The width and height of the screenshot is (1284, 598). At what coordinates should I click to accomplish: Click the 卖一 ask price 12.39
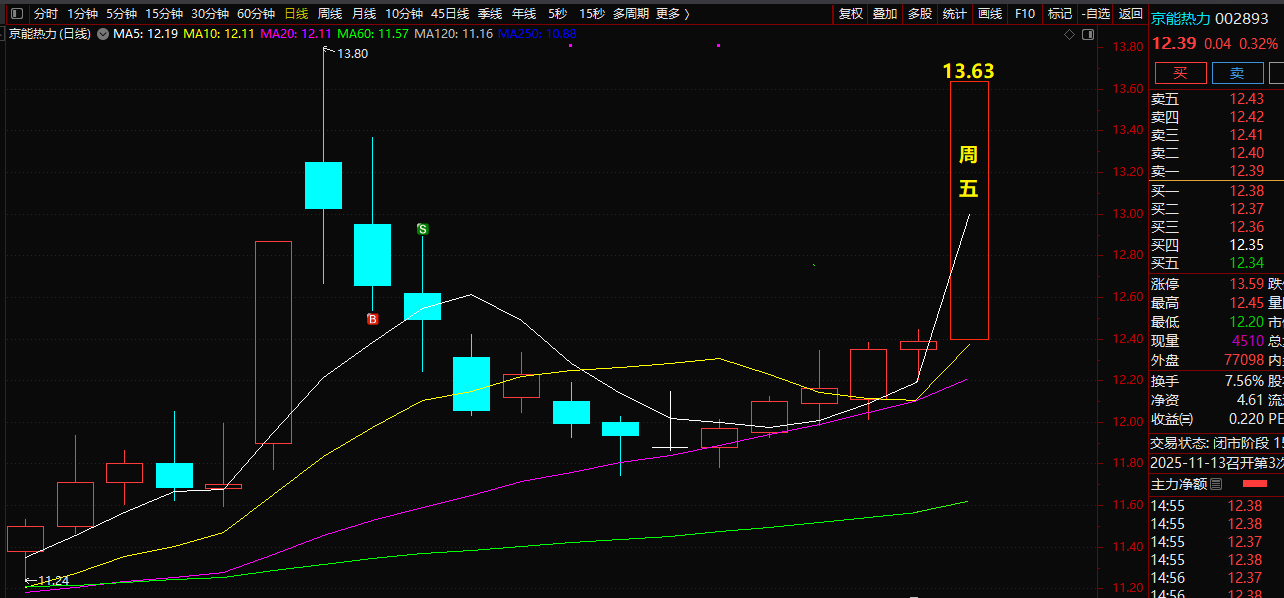click(x=1247, y=171)
